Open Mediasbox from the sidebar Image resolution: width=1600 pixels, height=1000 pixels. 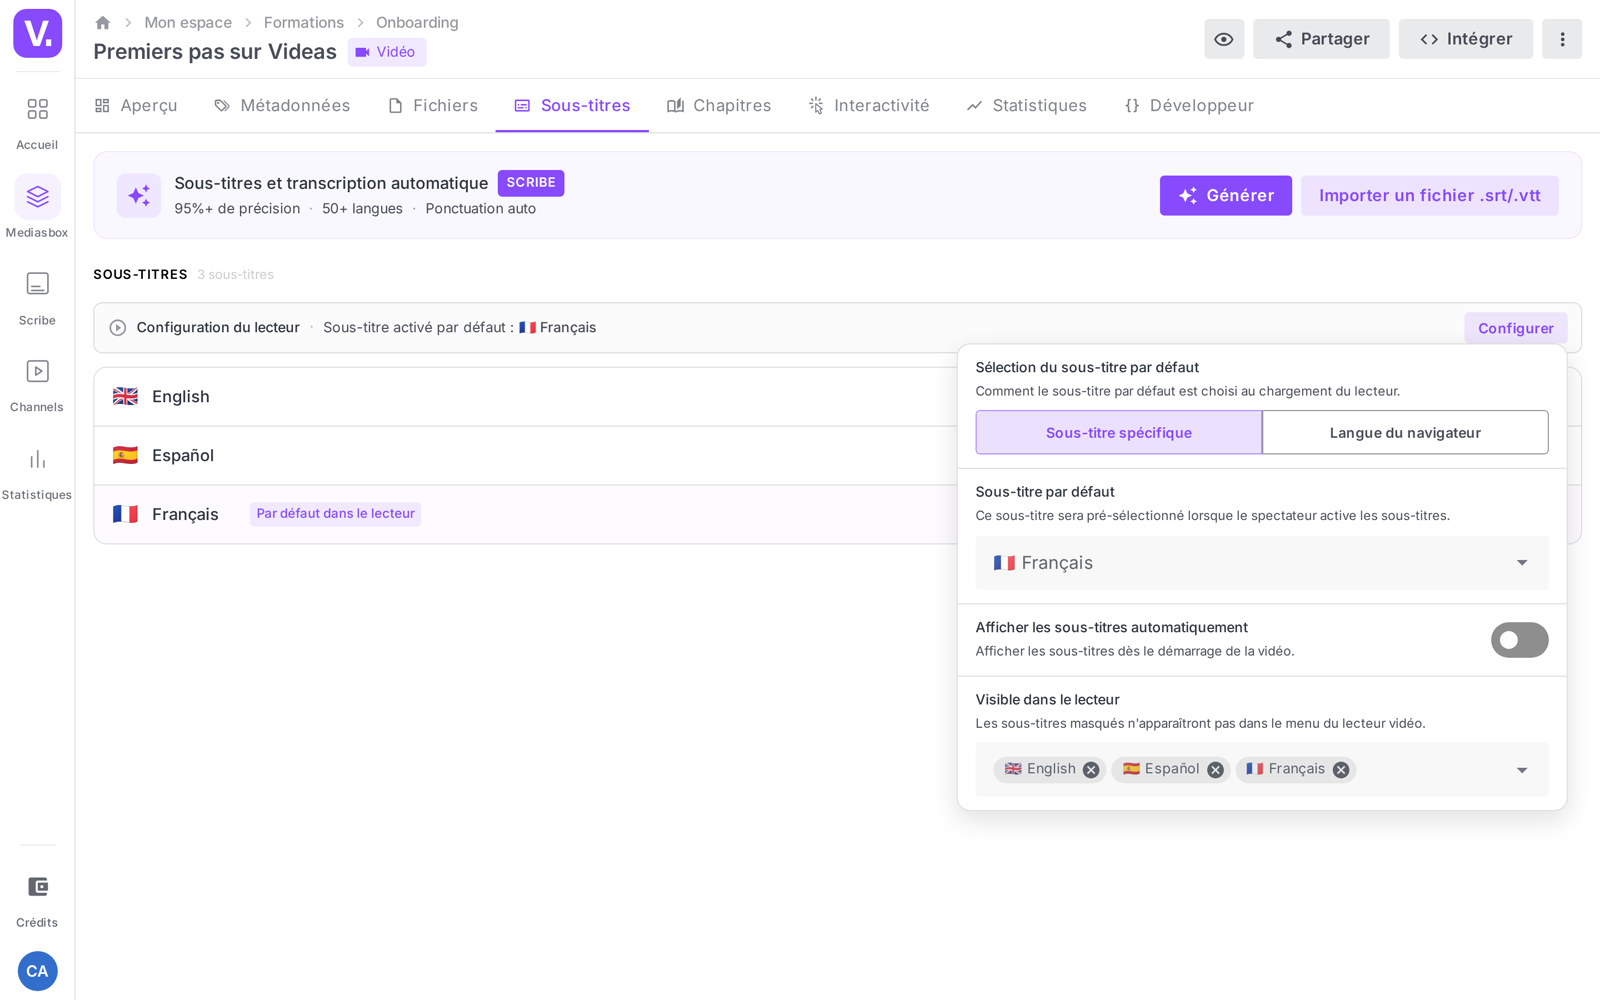point(37,208)
